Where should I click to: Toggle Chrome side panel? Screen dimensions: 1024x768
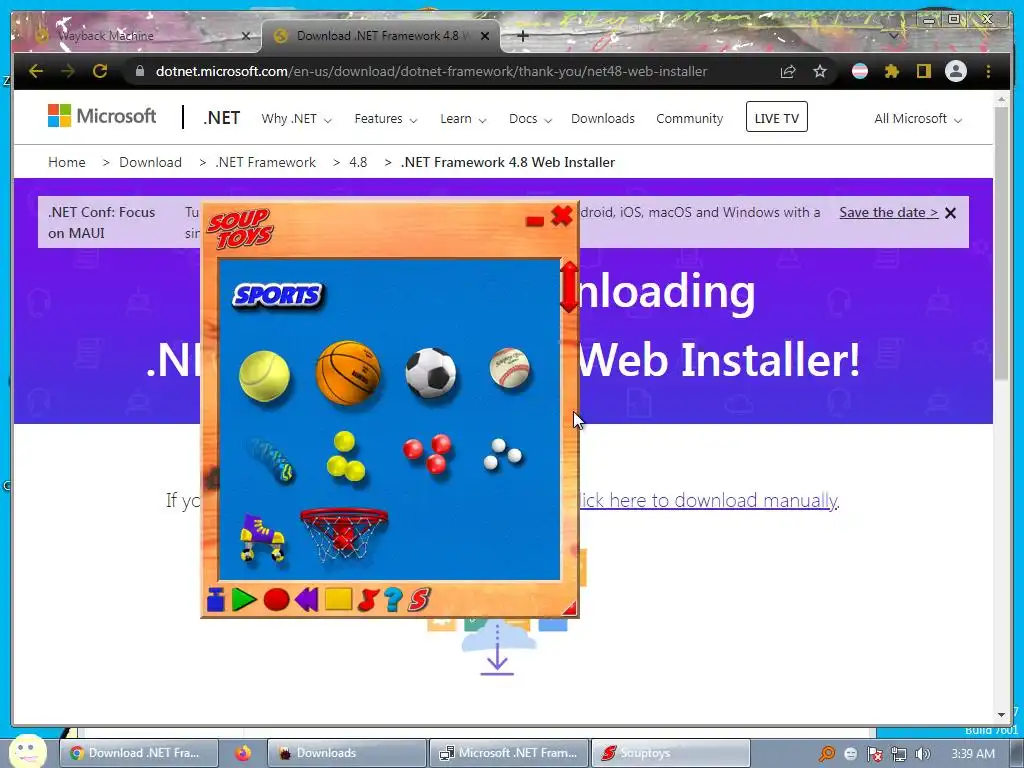coord(923,71)
